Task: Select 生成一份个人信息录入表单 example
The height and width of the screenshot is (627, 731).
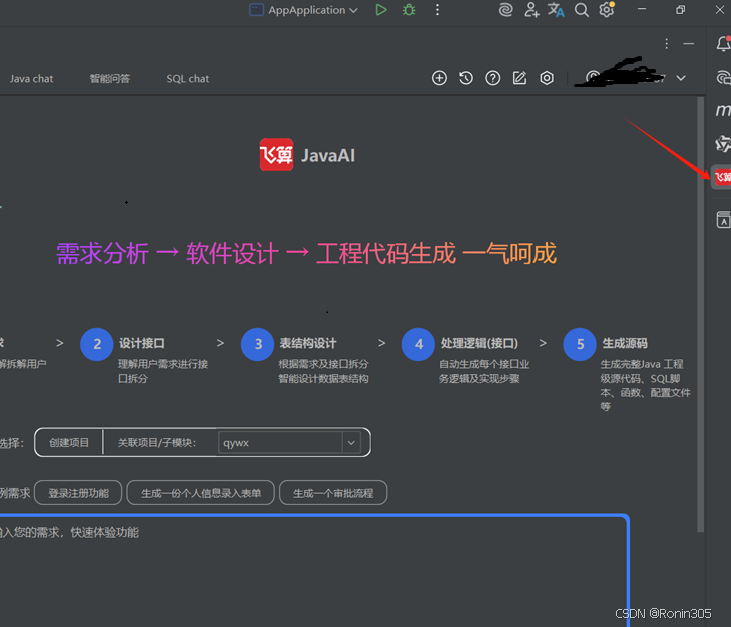Action: click(x=201, y=493)
